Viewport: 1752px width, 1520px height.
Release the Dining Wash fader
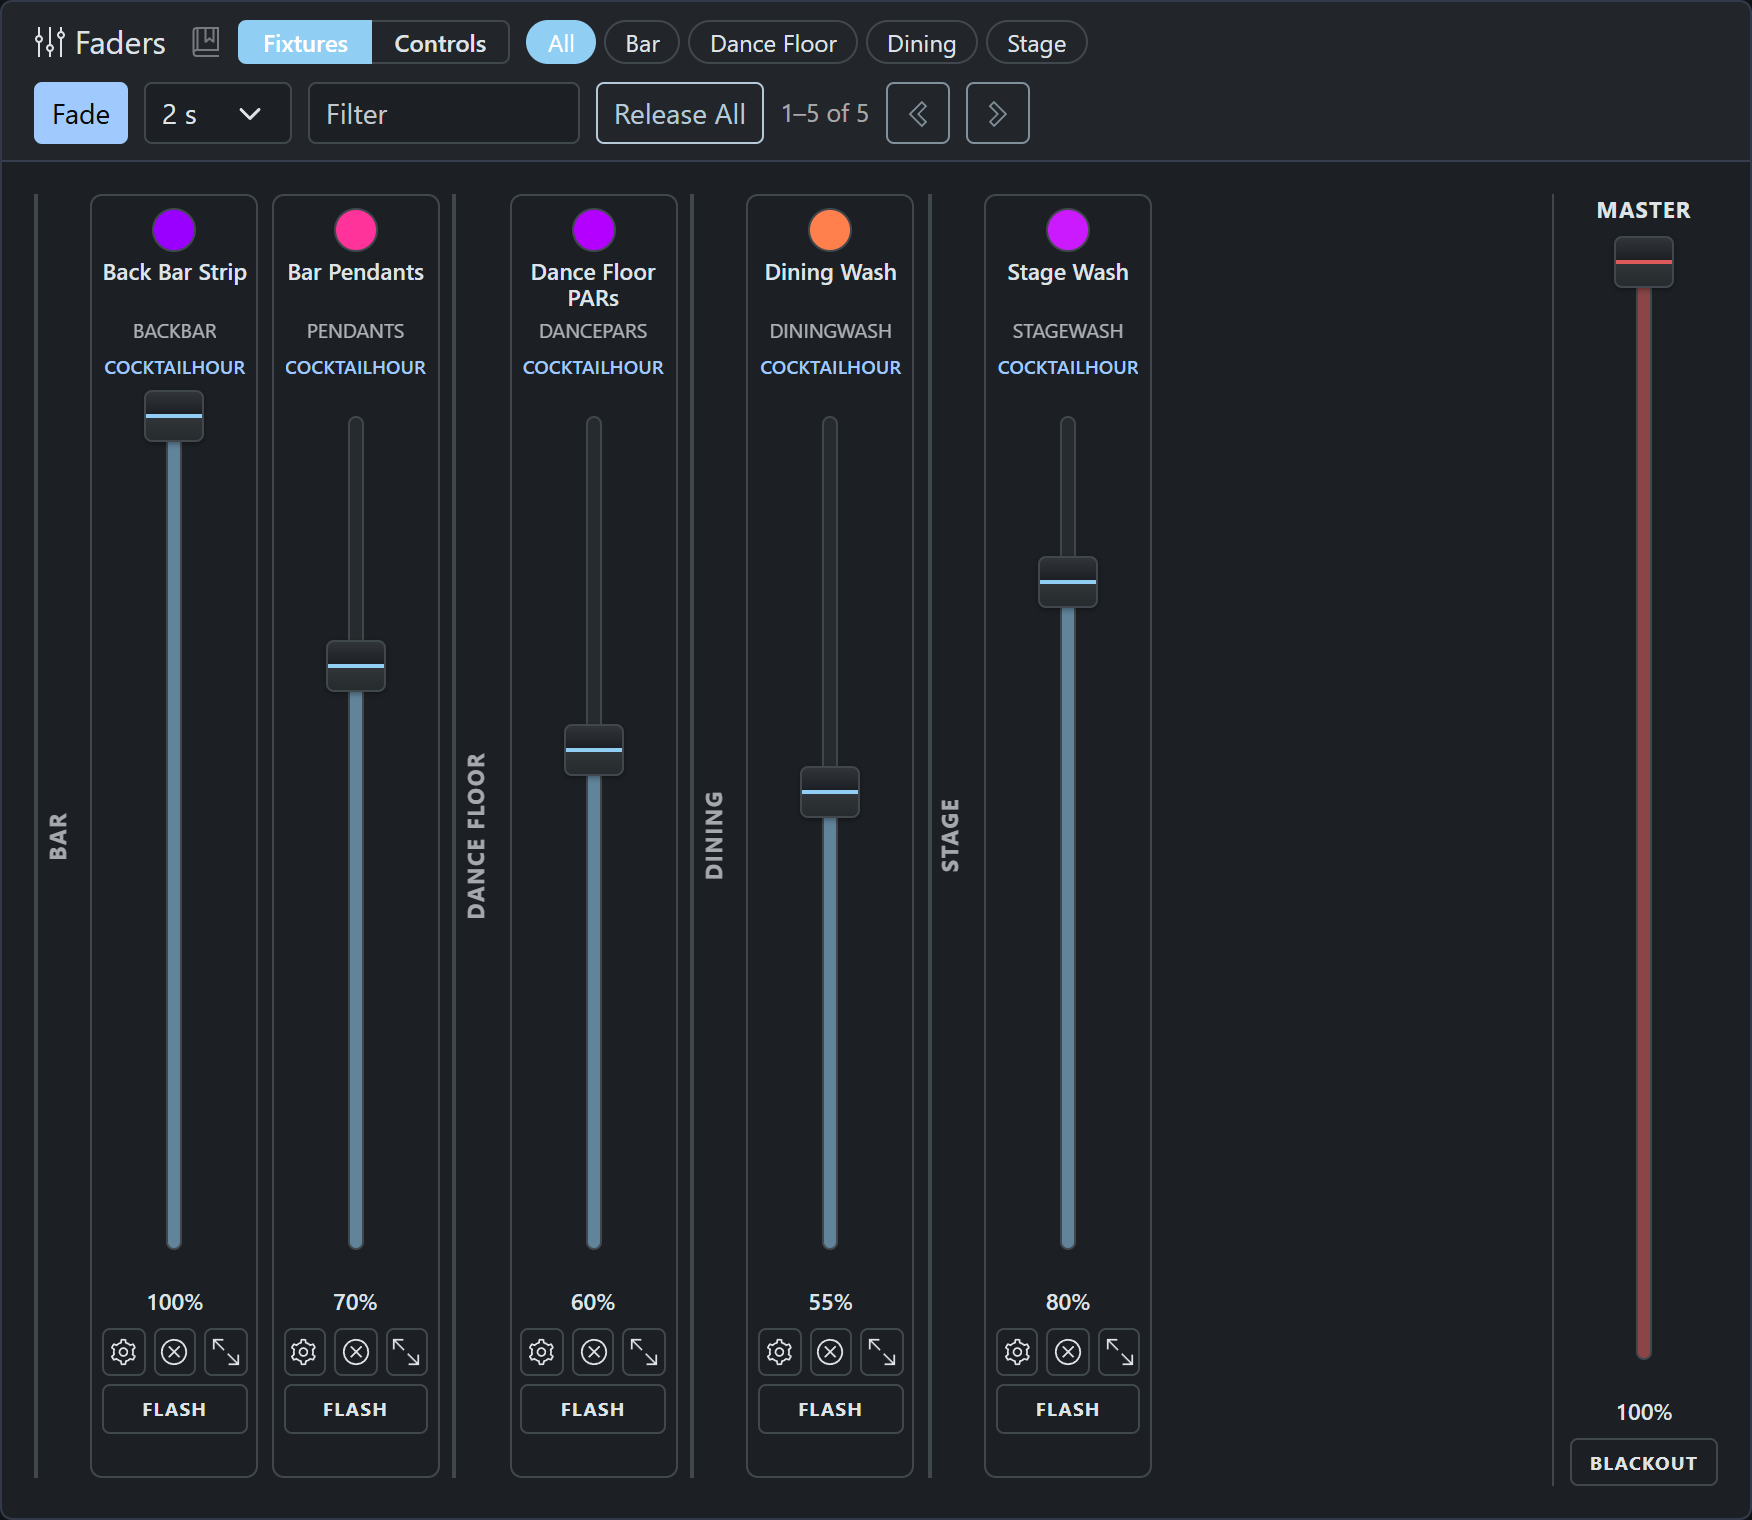pyautogui.click(x=830, y=1352)
